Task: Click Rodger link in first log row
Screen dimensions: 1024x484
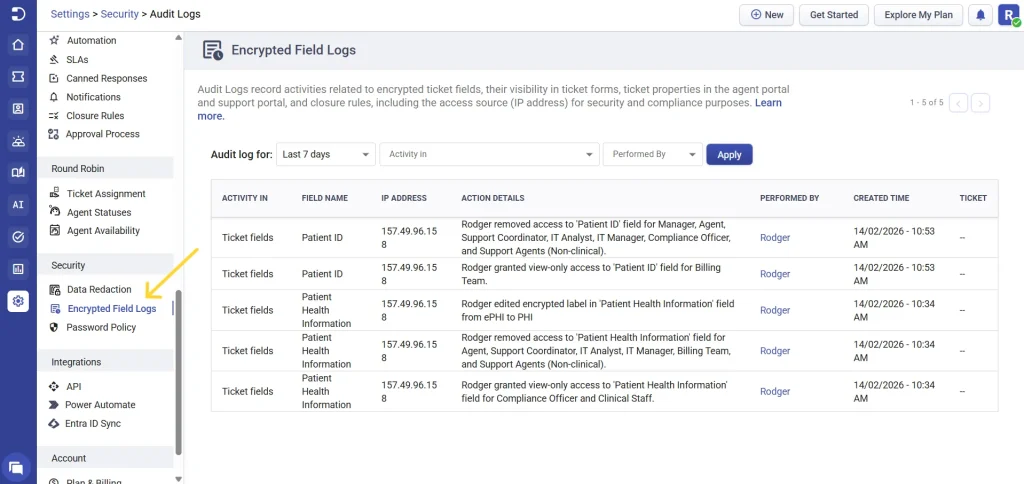Action: [x=775, y=238]
